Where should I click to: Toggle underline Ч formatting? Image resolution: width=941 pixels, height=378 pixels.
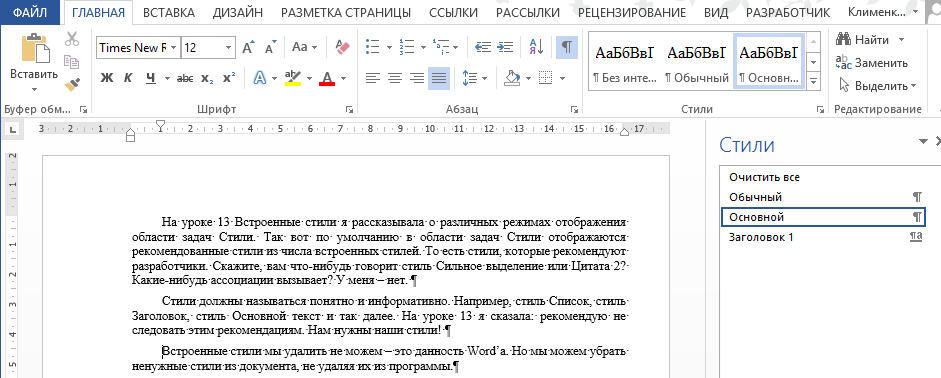[151, 78]
